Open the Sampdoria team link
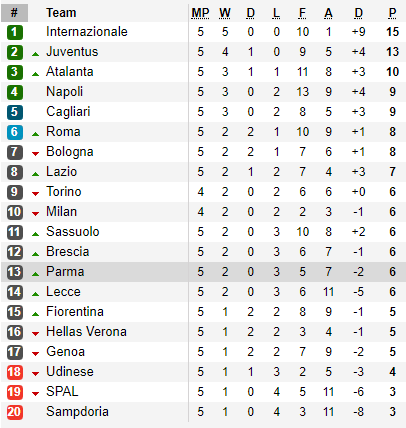The image size is (406, 428). (77, 412)
